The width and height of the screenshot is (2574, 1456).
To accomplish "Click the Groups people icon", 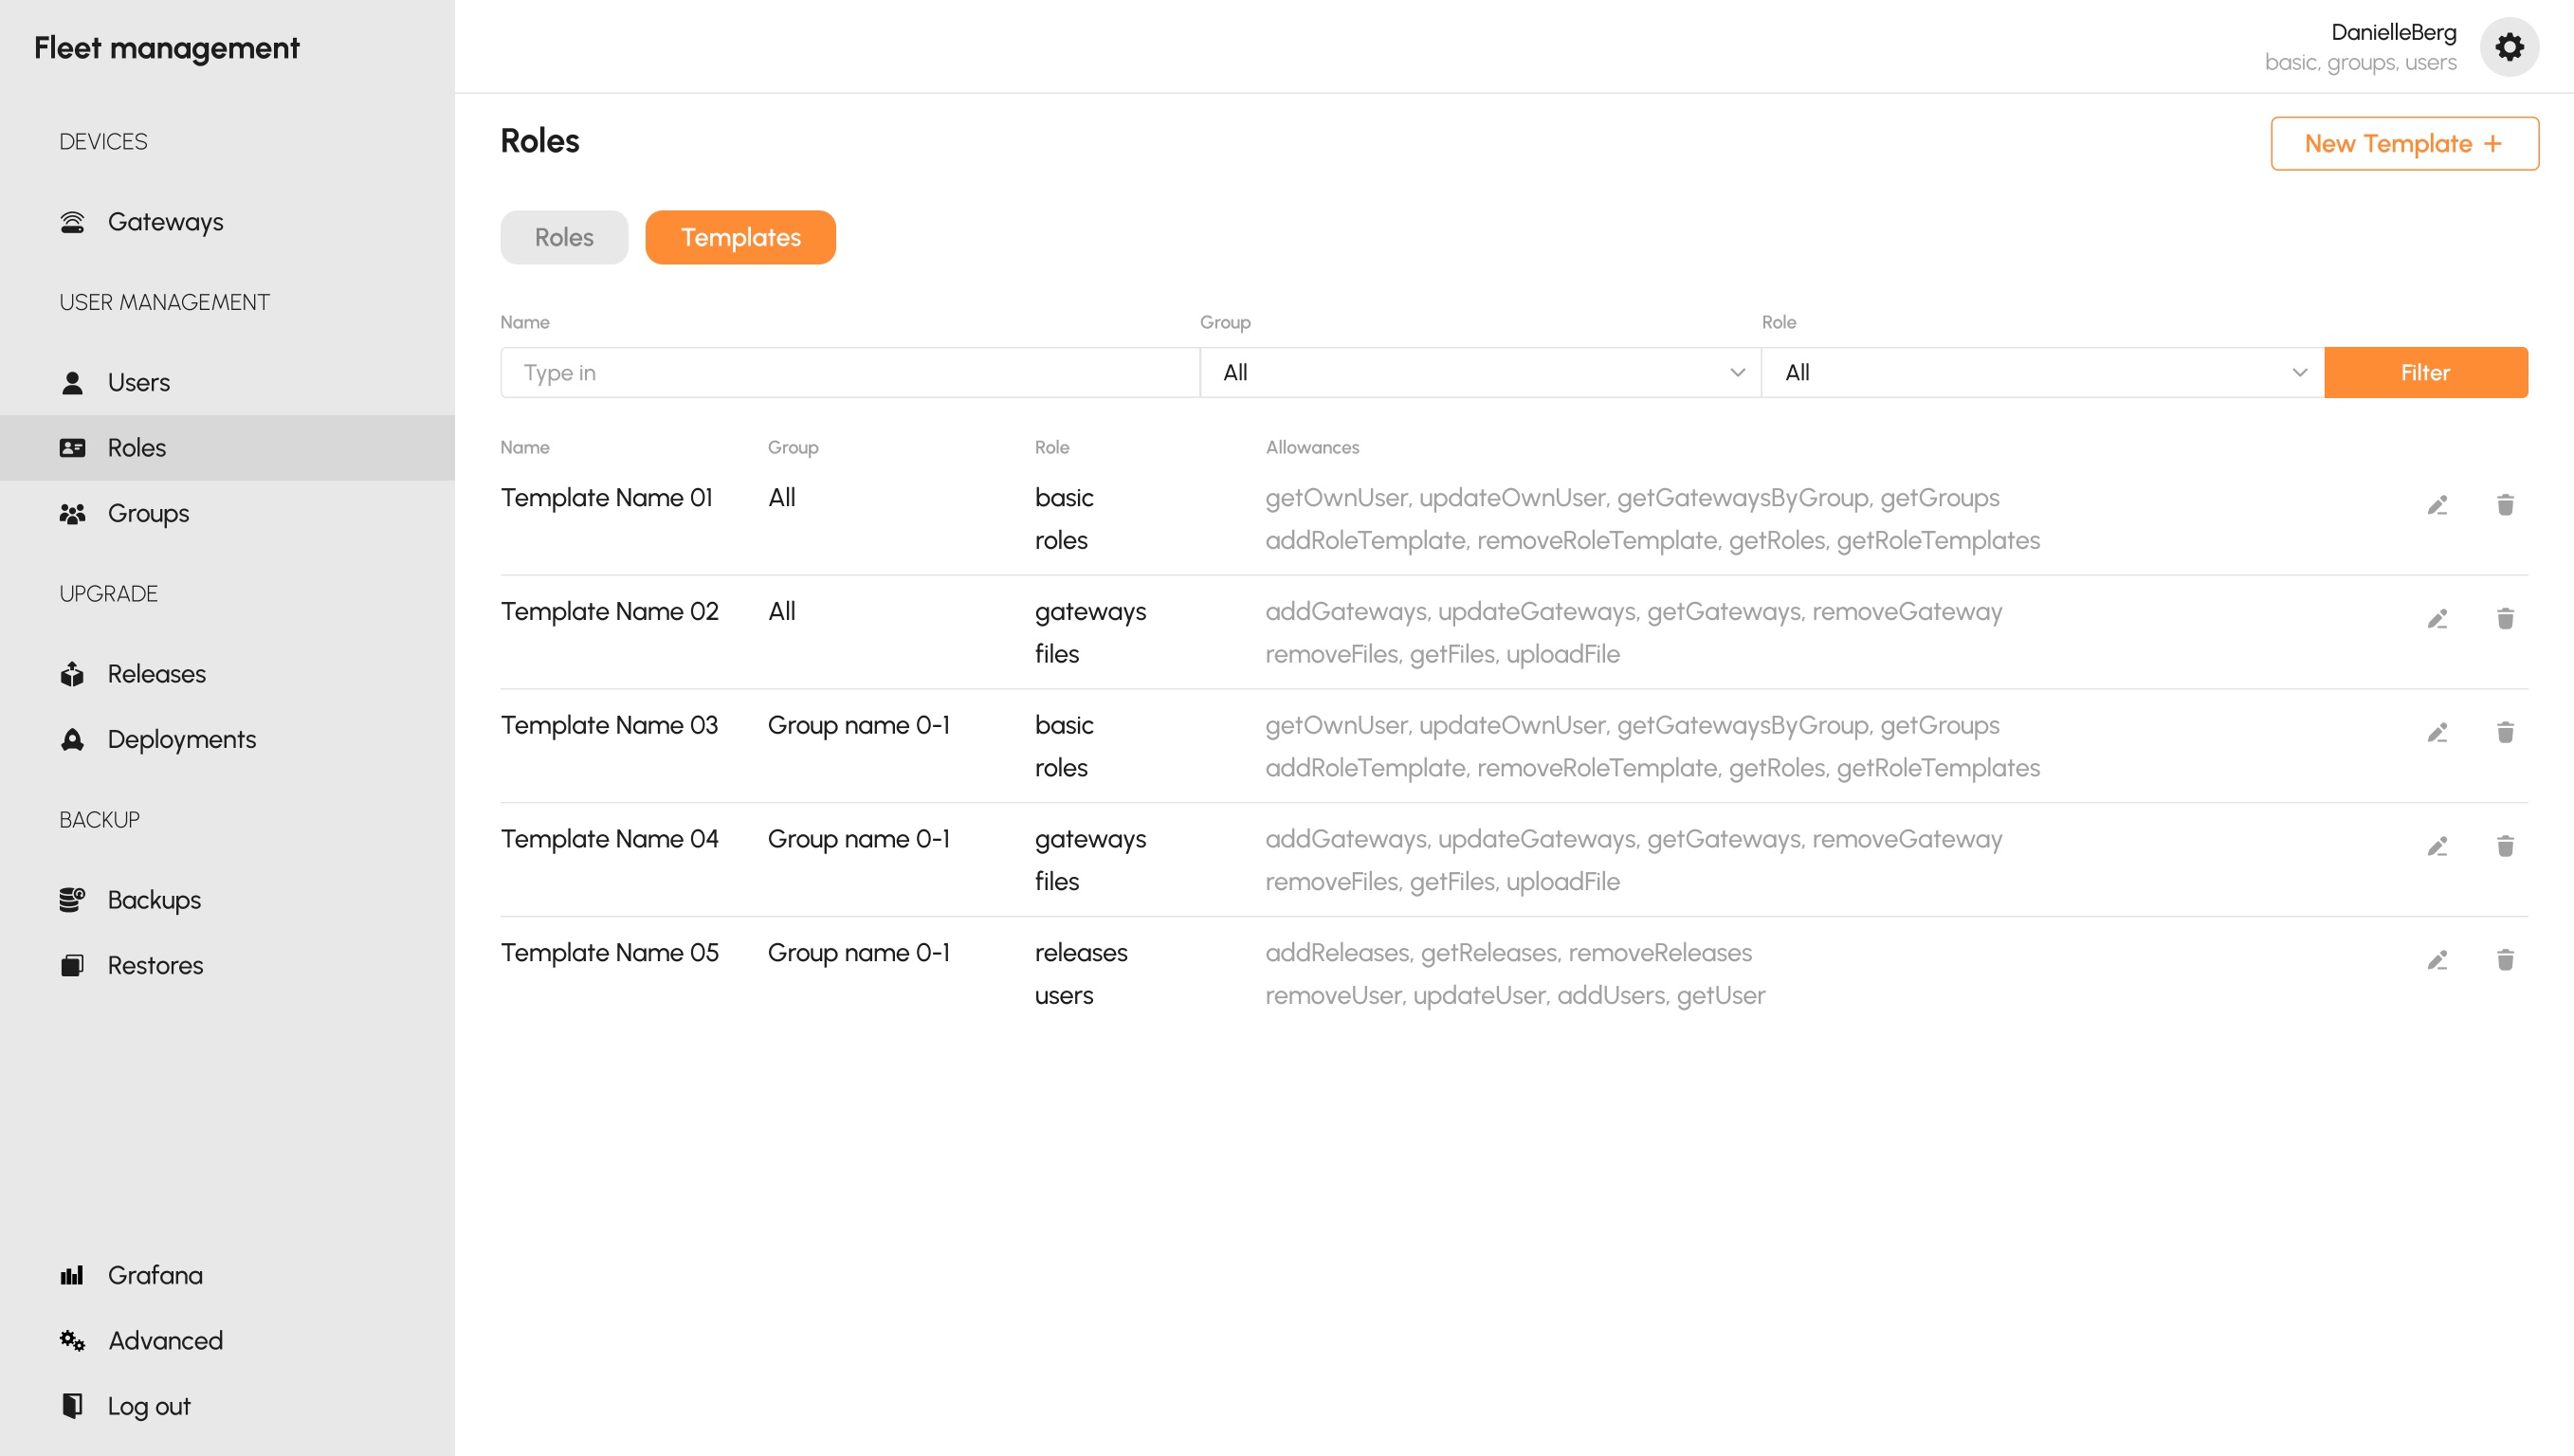I will (72, 514).
